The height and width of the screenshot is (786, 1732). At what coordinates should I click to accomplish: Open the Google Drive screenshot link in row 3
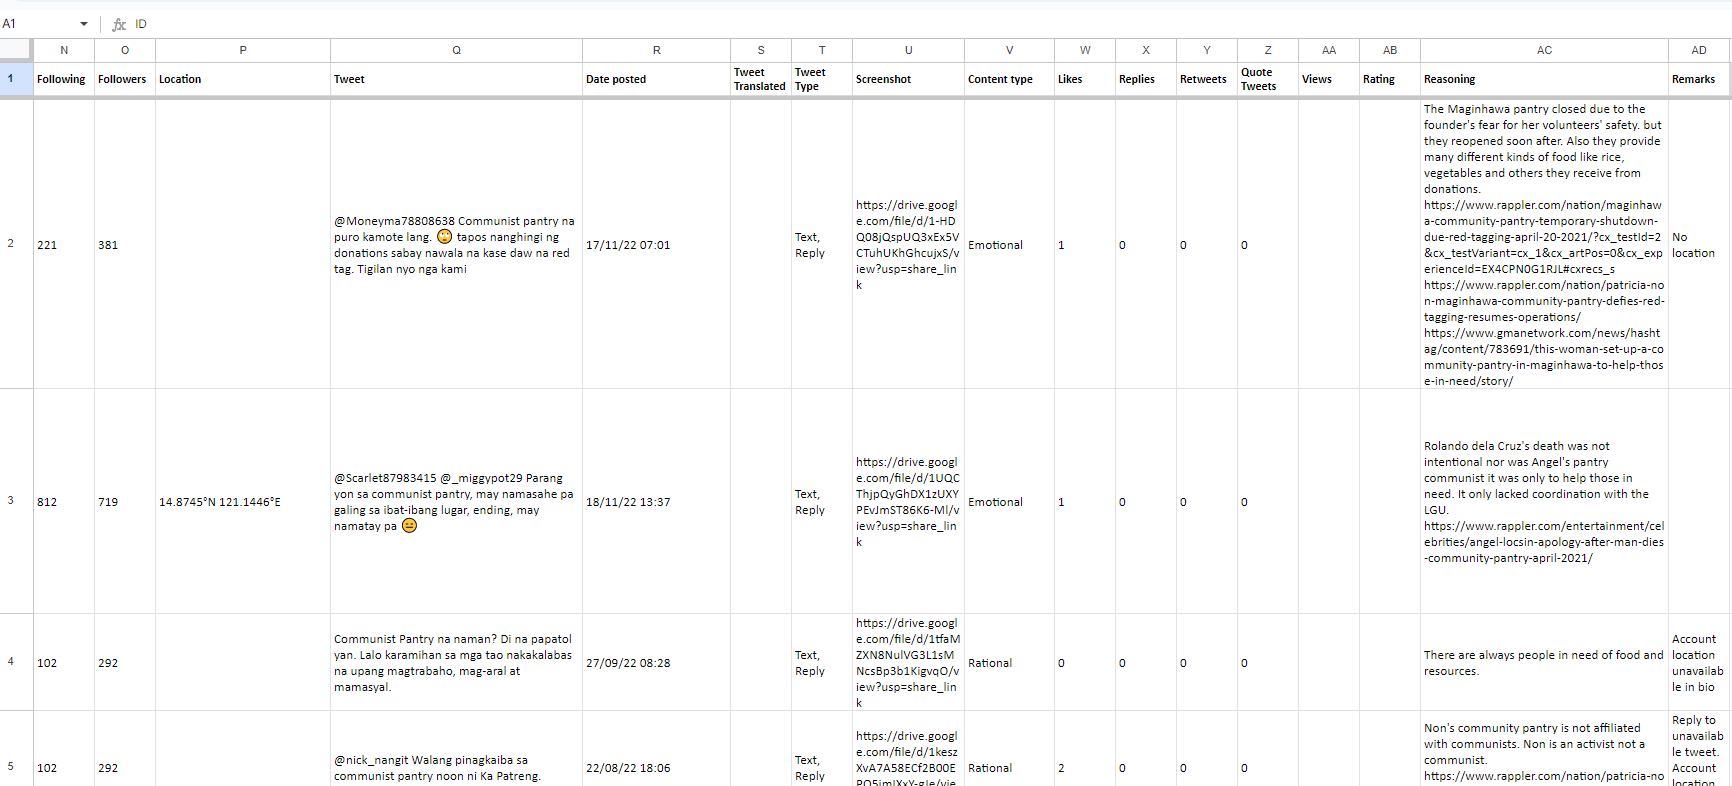coord(907,502)
